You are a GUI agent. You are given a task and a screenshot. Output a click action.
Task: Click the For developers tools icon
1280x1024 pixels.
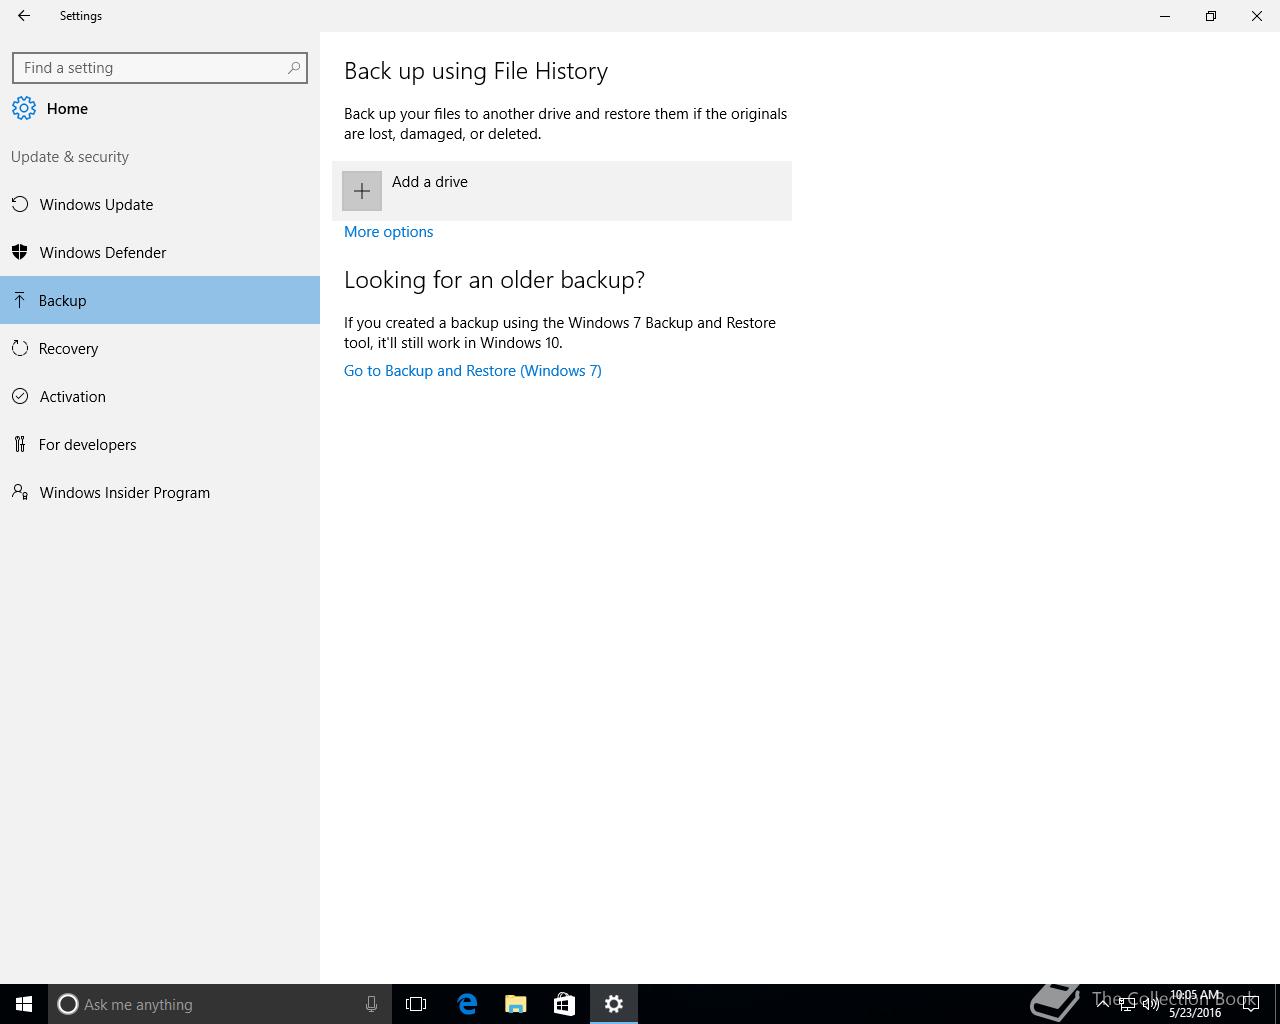(x=20, y=445)
